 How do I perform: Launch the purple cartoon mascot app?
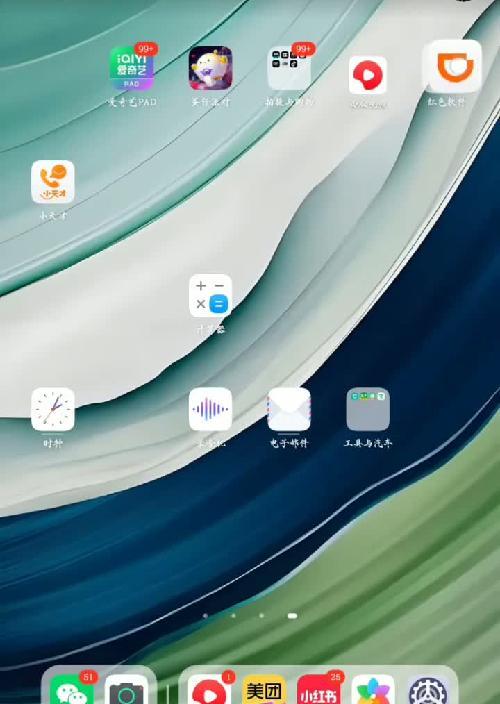[211, 68]
